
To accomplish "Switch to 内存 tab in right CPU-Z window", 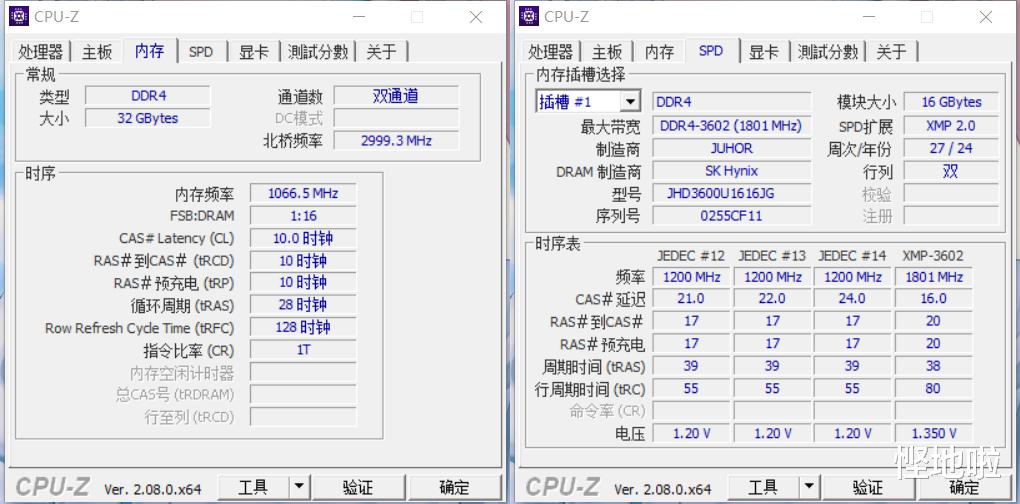I will point(659,52).
